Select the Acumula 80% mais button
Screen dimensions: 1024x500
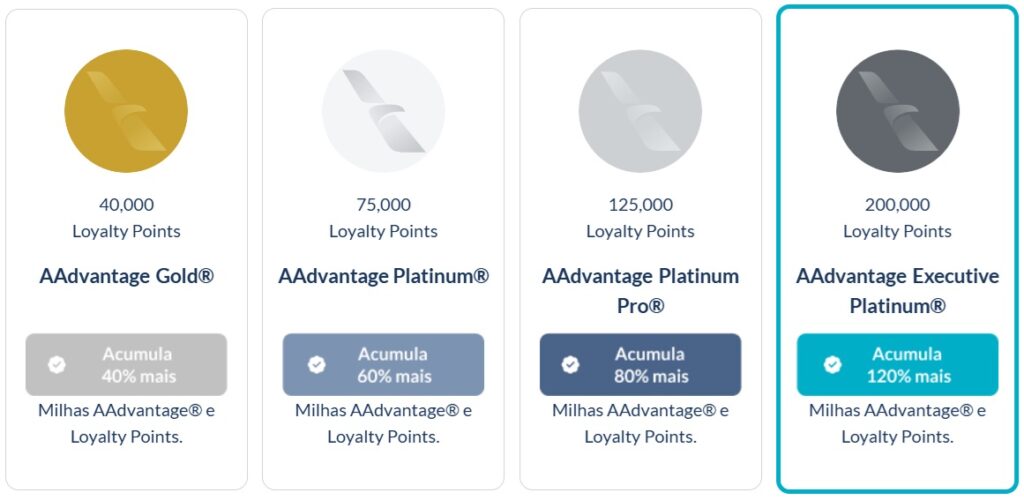point(640,365)
